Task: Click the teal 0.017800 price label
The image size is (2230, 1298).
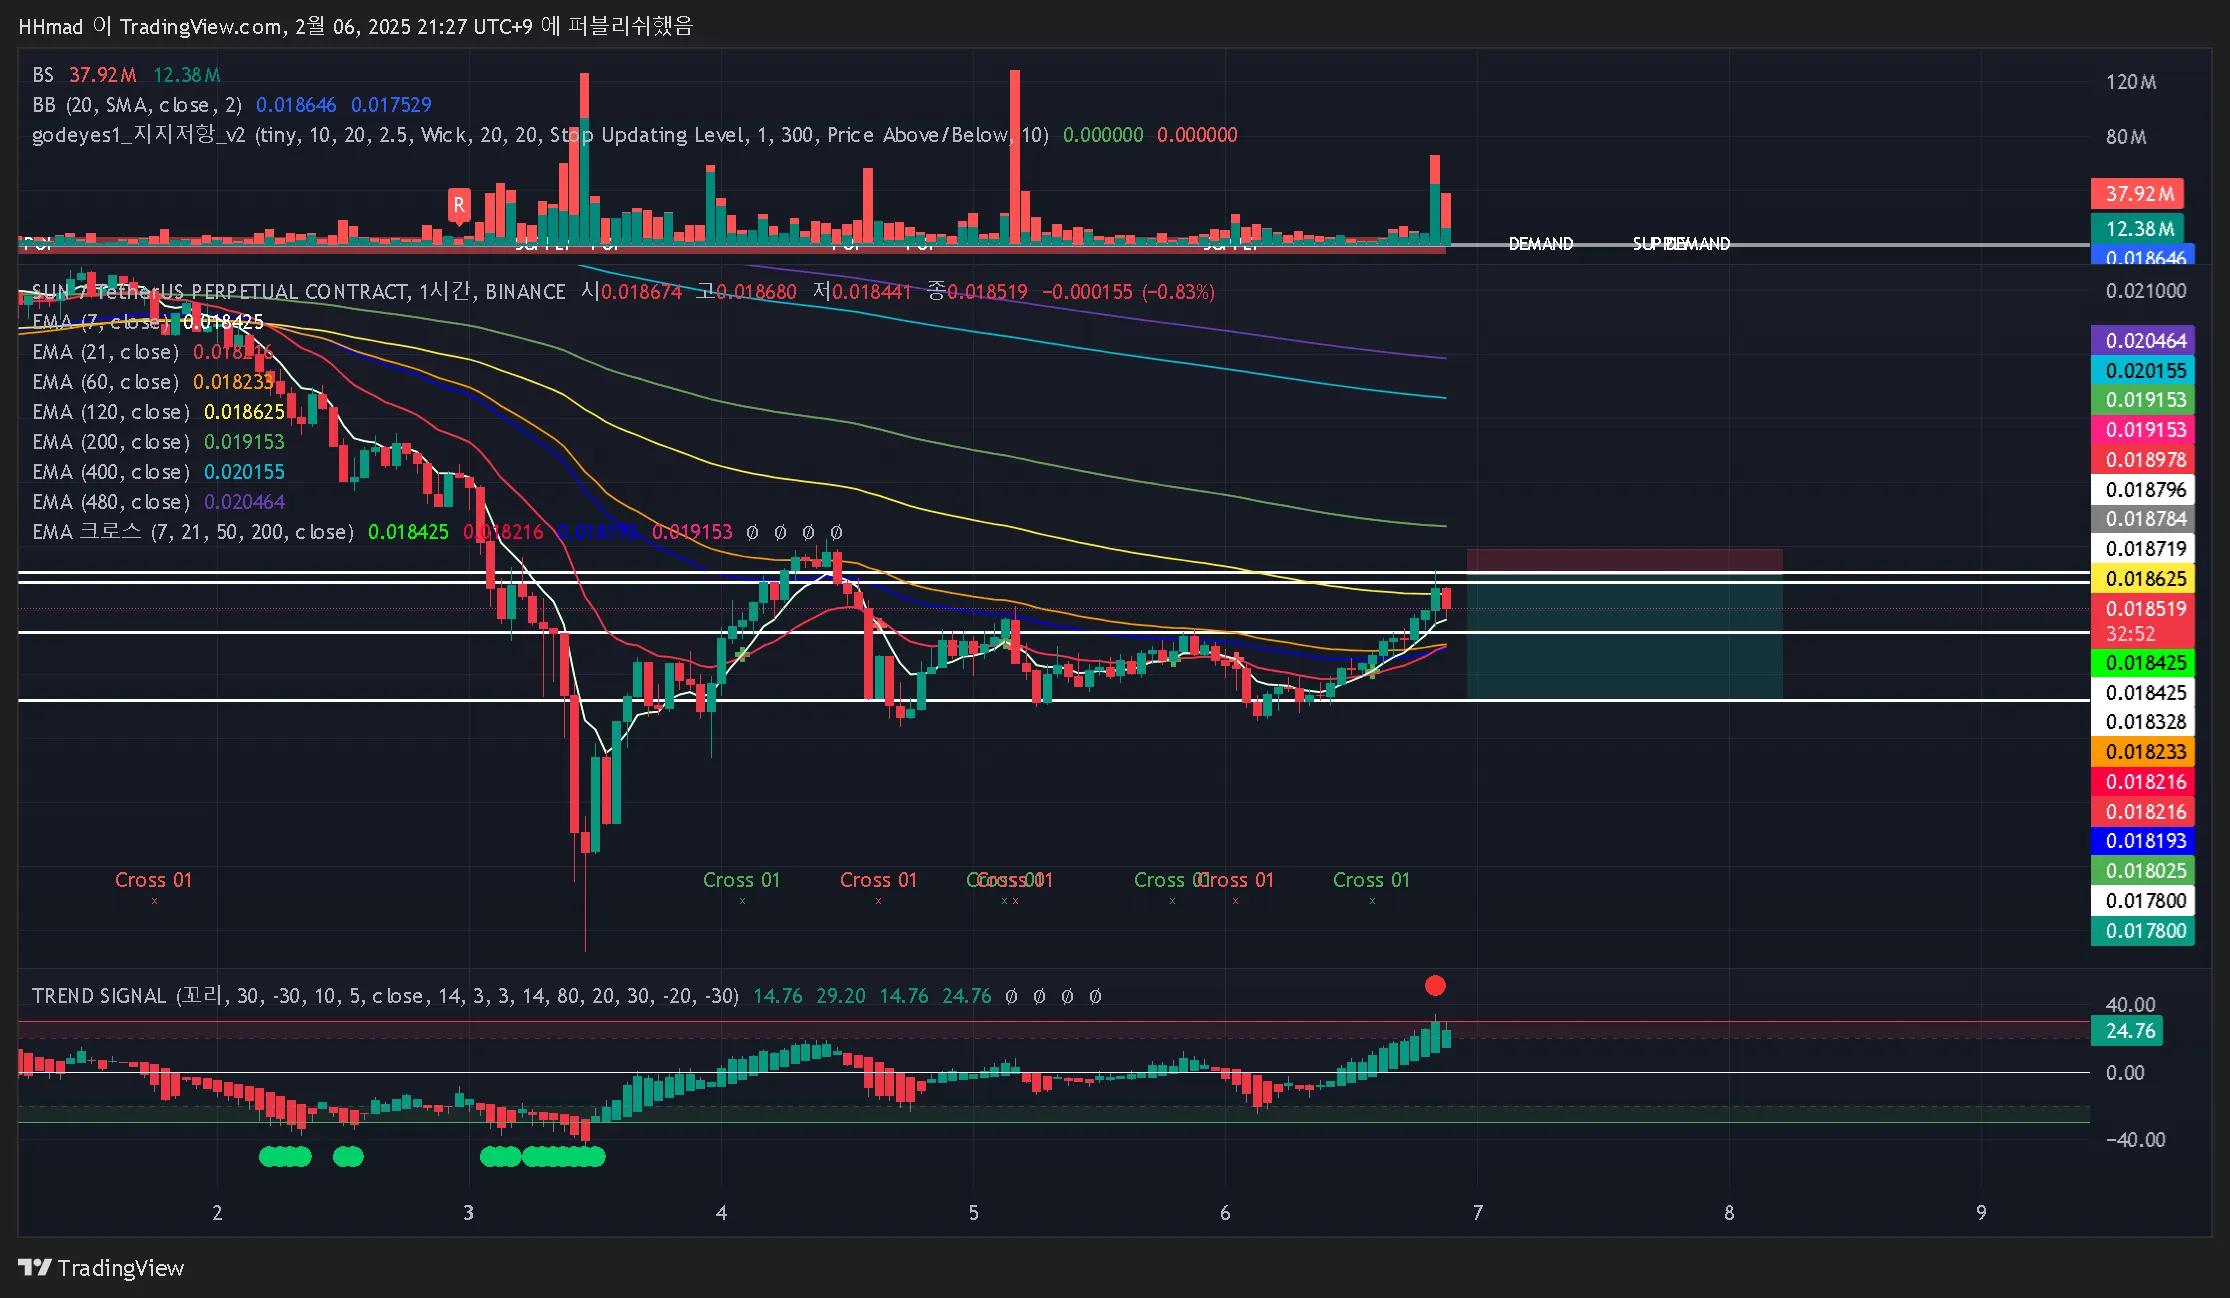Action: (x=2143, y=931)
